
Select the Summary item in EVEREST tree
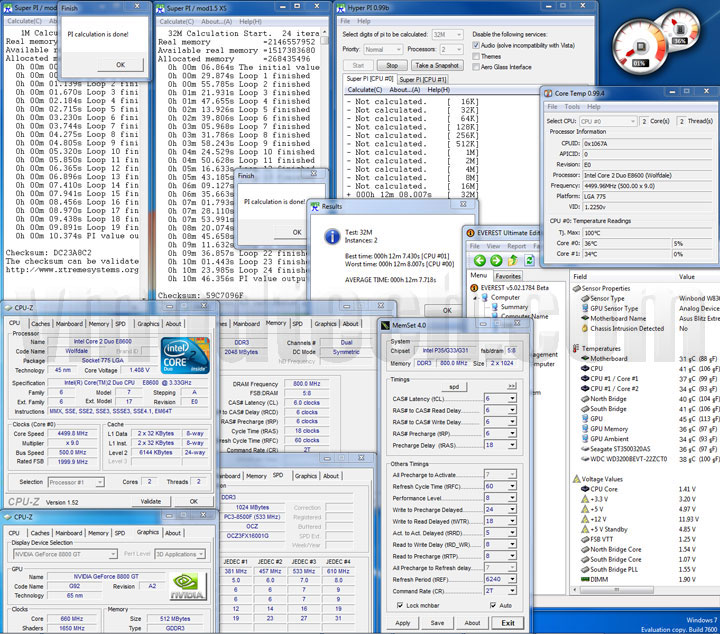[x=514, y=307]
